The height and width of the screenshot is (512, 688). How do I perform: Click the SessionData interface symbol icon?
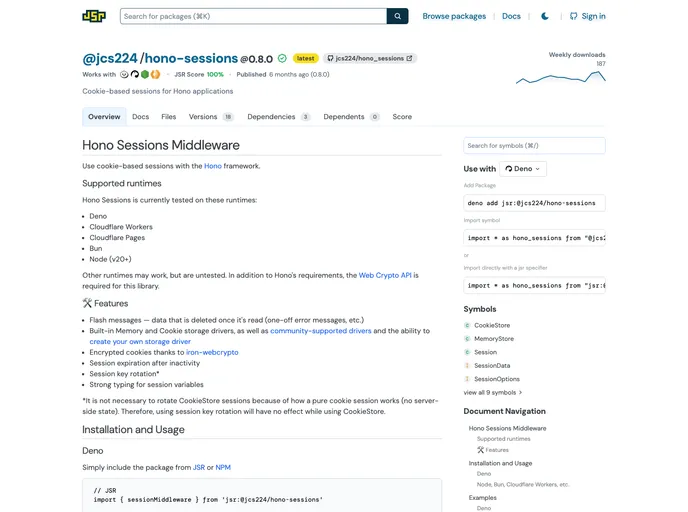click(467, 365)
